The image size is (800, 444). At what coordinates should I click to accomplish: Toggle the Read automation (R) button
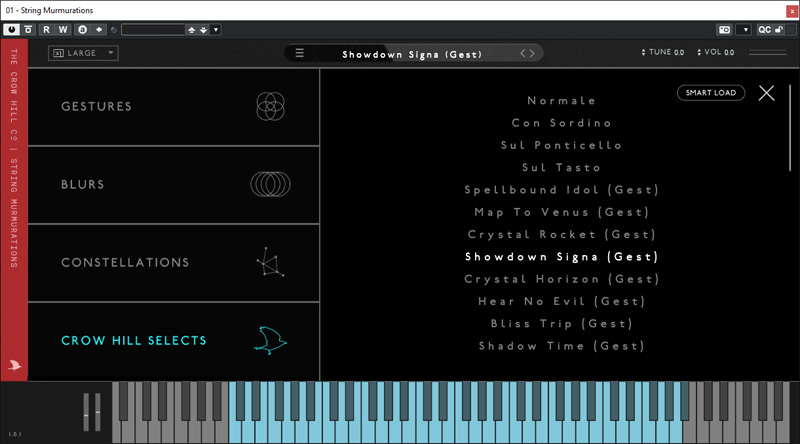(47, 29)
